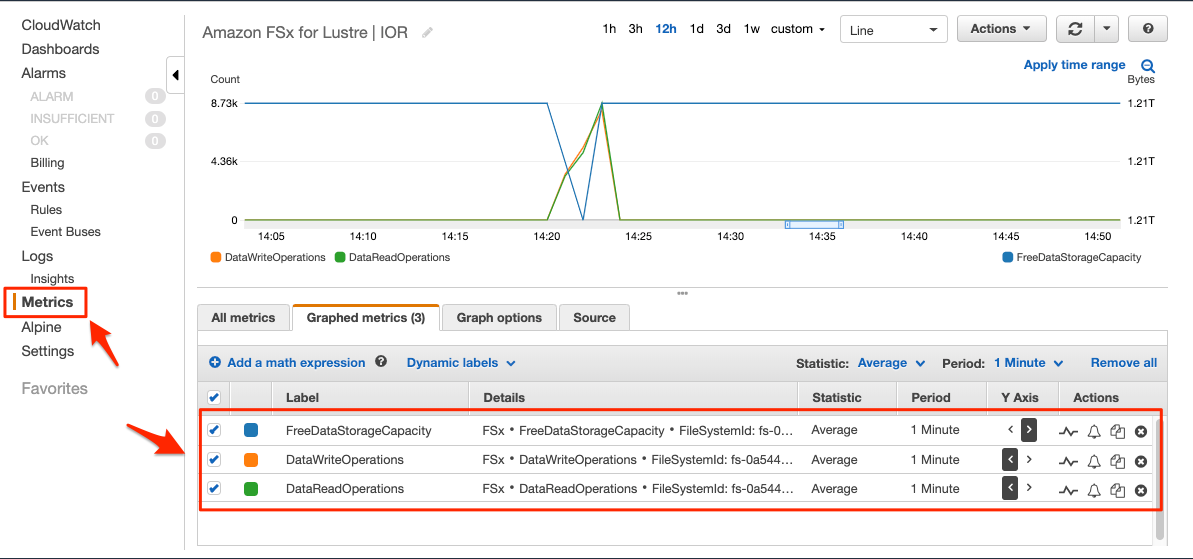Switch to the All metrics tab
Image resolution: width=1193 pixels, height=559 pixels.
coord(243,317)
